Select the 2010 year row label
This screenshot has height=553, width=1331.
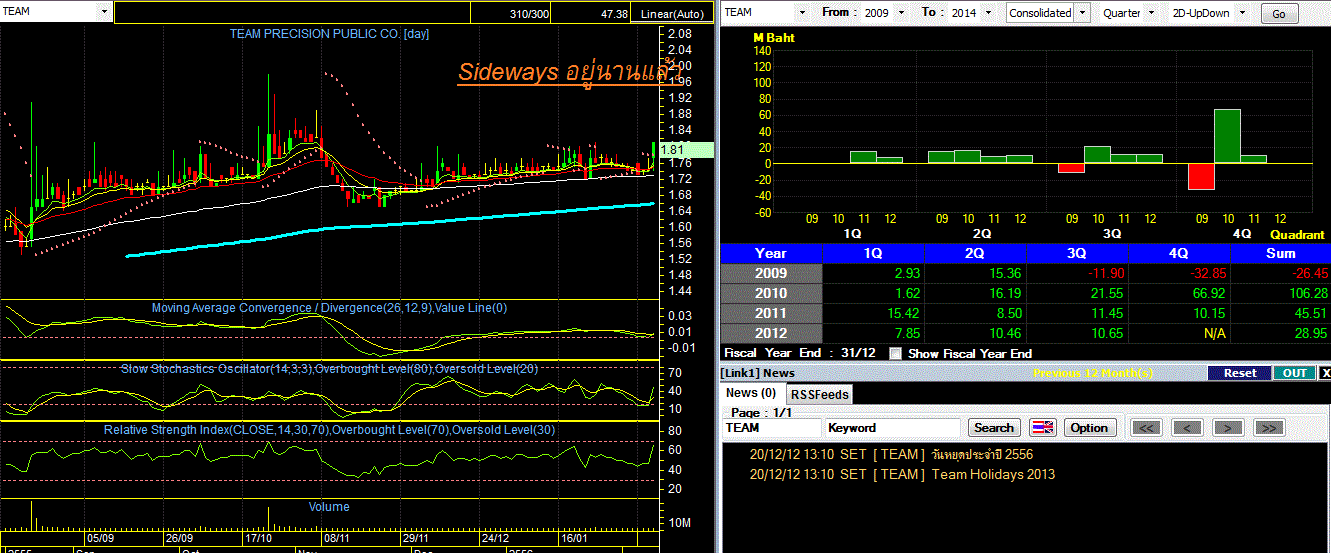tap(771, 293)
